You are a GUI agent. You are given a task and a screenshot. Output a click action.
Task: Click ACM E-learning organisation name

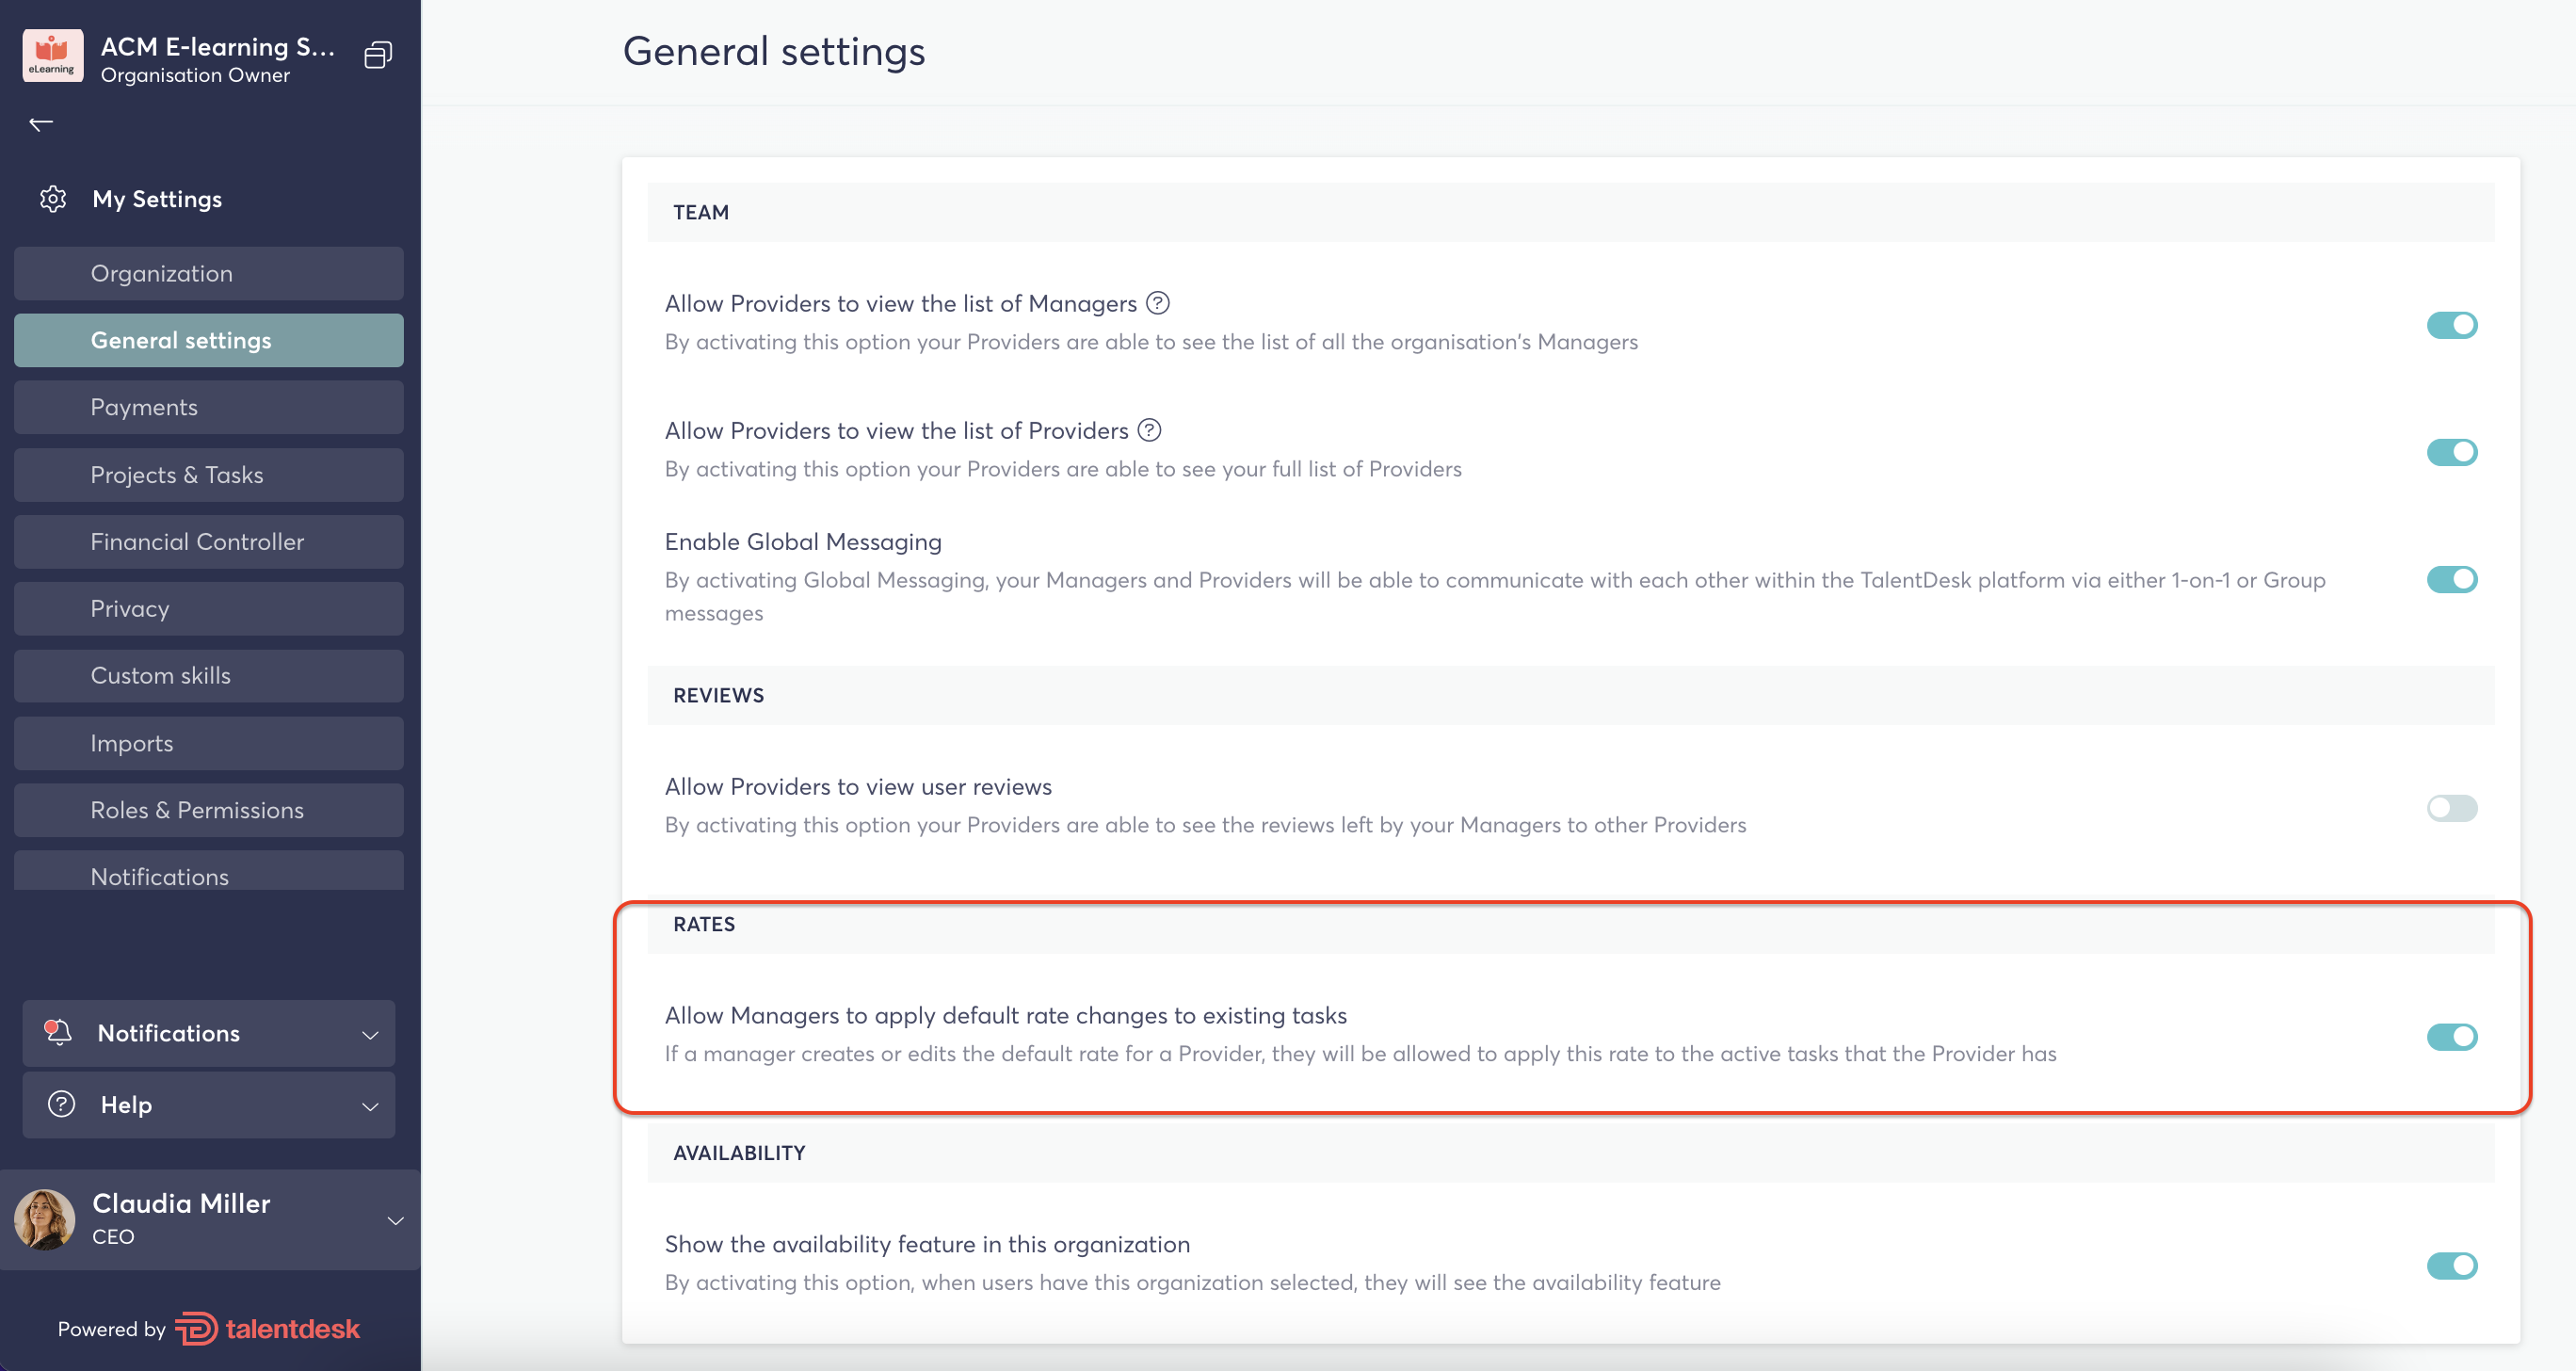(x=218, y=46)
